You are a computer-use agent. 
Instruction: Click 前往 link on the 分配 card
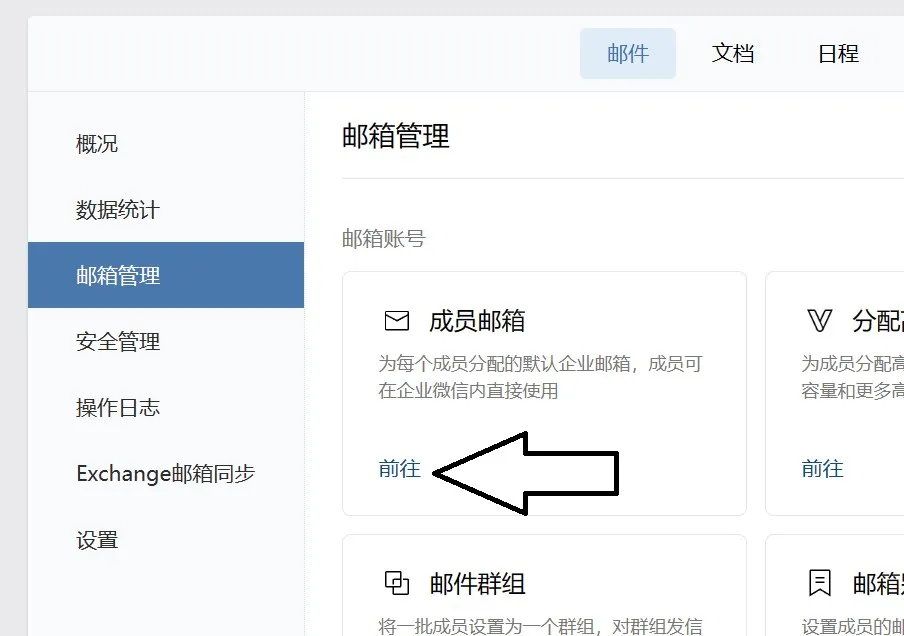point(823,469)
